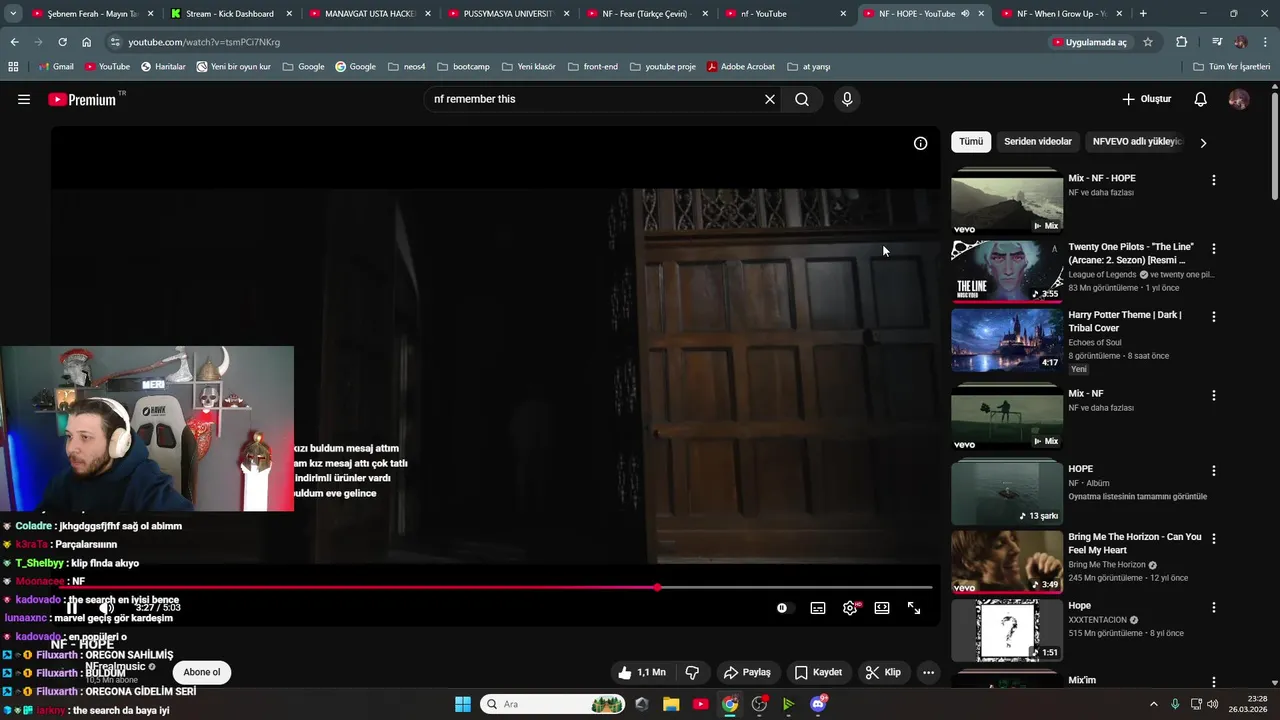Image resolution: width=1280 pixels, height=720 pixels.
Task: Open the account avatar menu
Action: [1239, 99]
